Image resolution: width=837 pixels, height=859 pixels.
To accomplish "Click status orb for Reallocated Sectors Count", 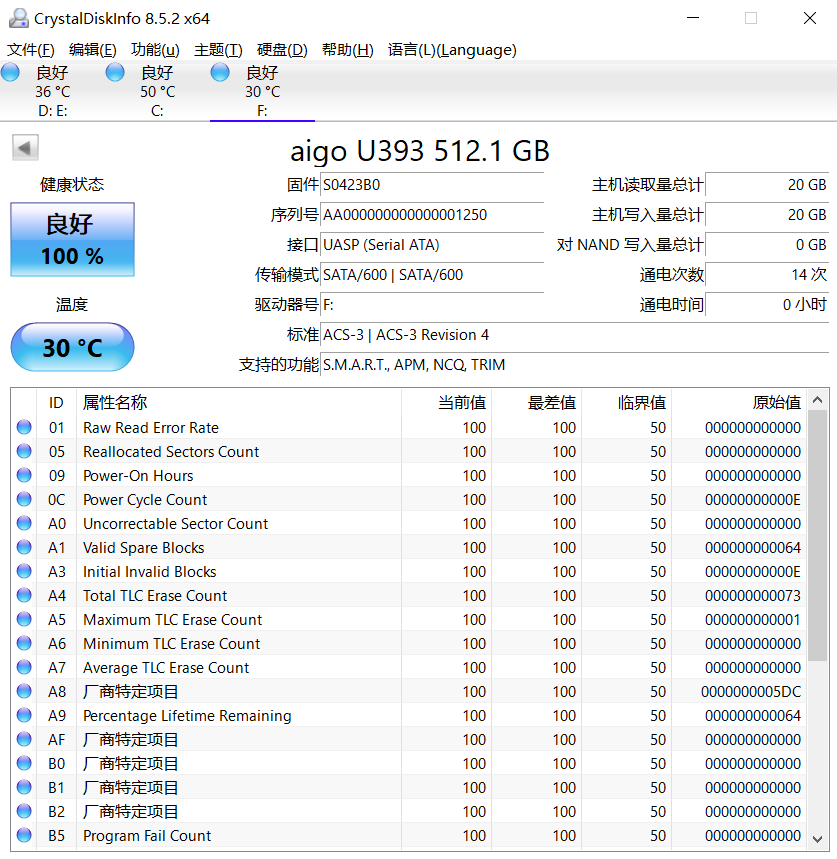I will (x=24, y=451).
